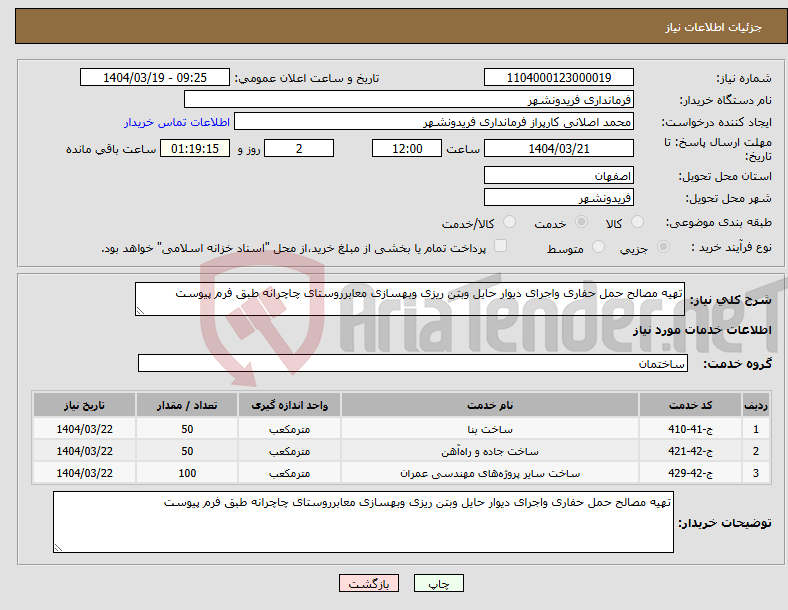
Task: Click the شماره نیاز label
Action: pyautogui.click(x=744, y=78)
